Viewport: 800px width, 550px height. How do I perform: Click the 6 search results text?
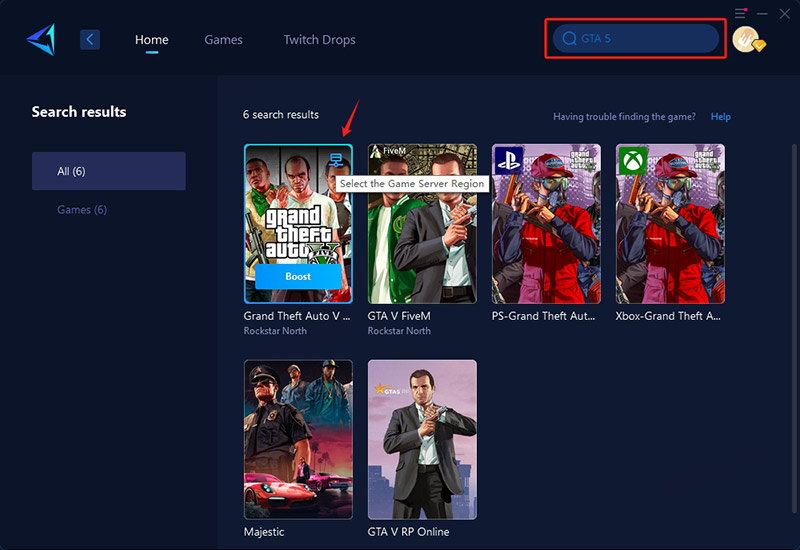click(x=281, y=115)
